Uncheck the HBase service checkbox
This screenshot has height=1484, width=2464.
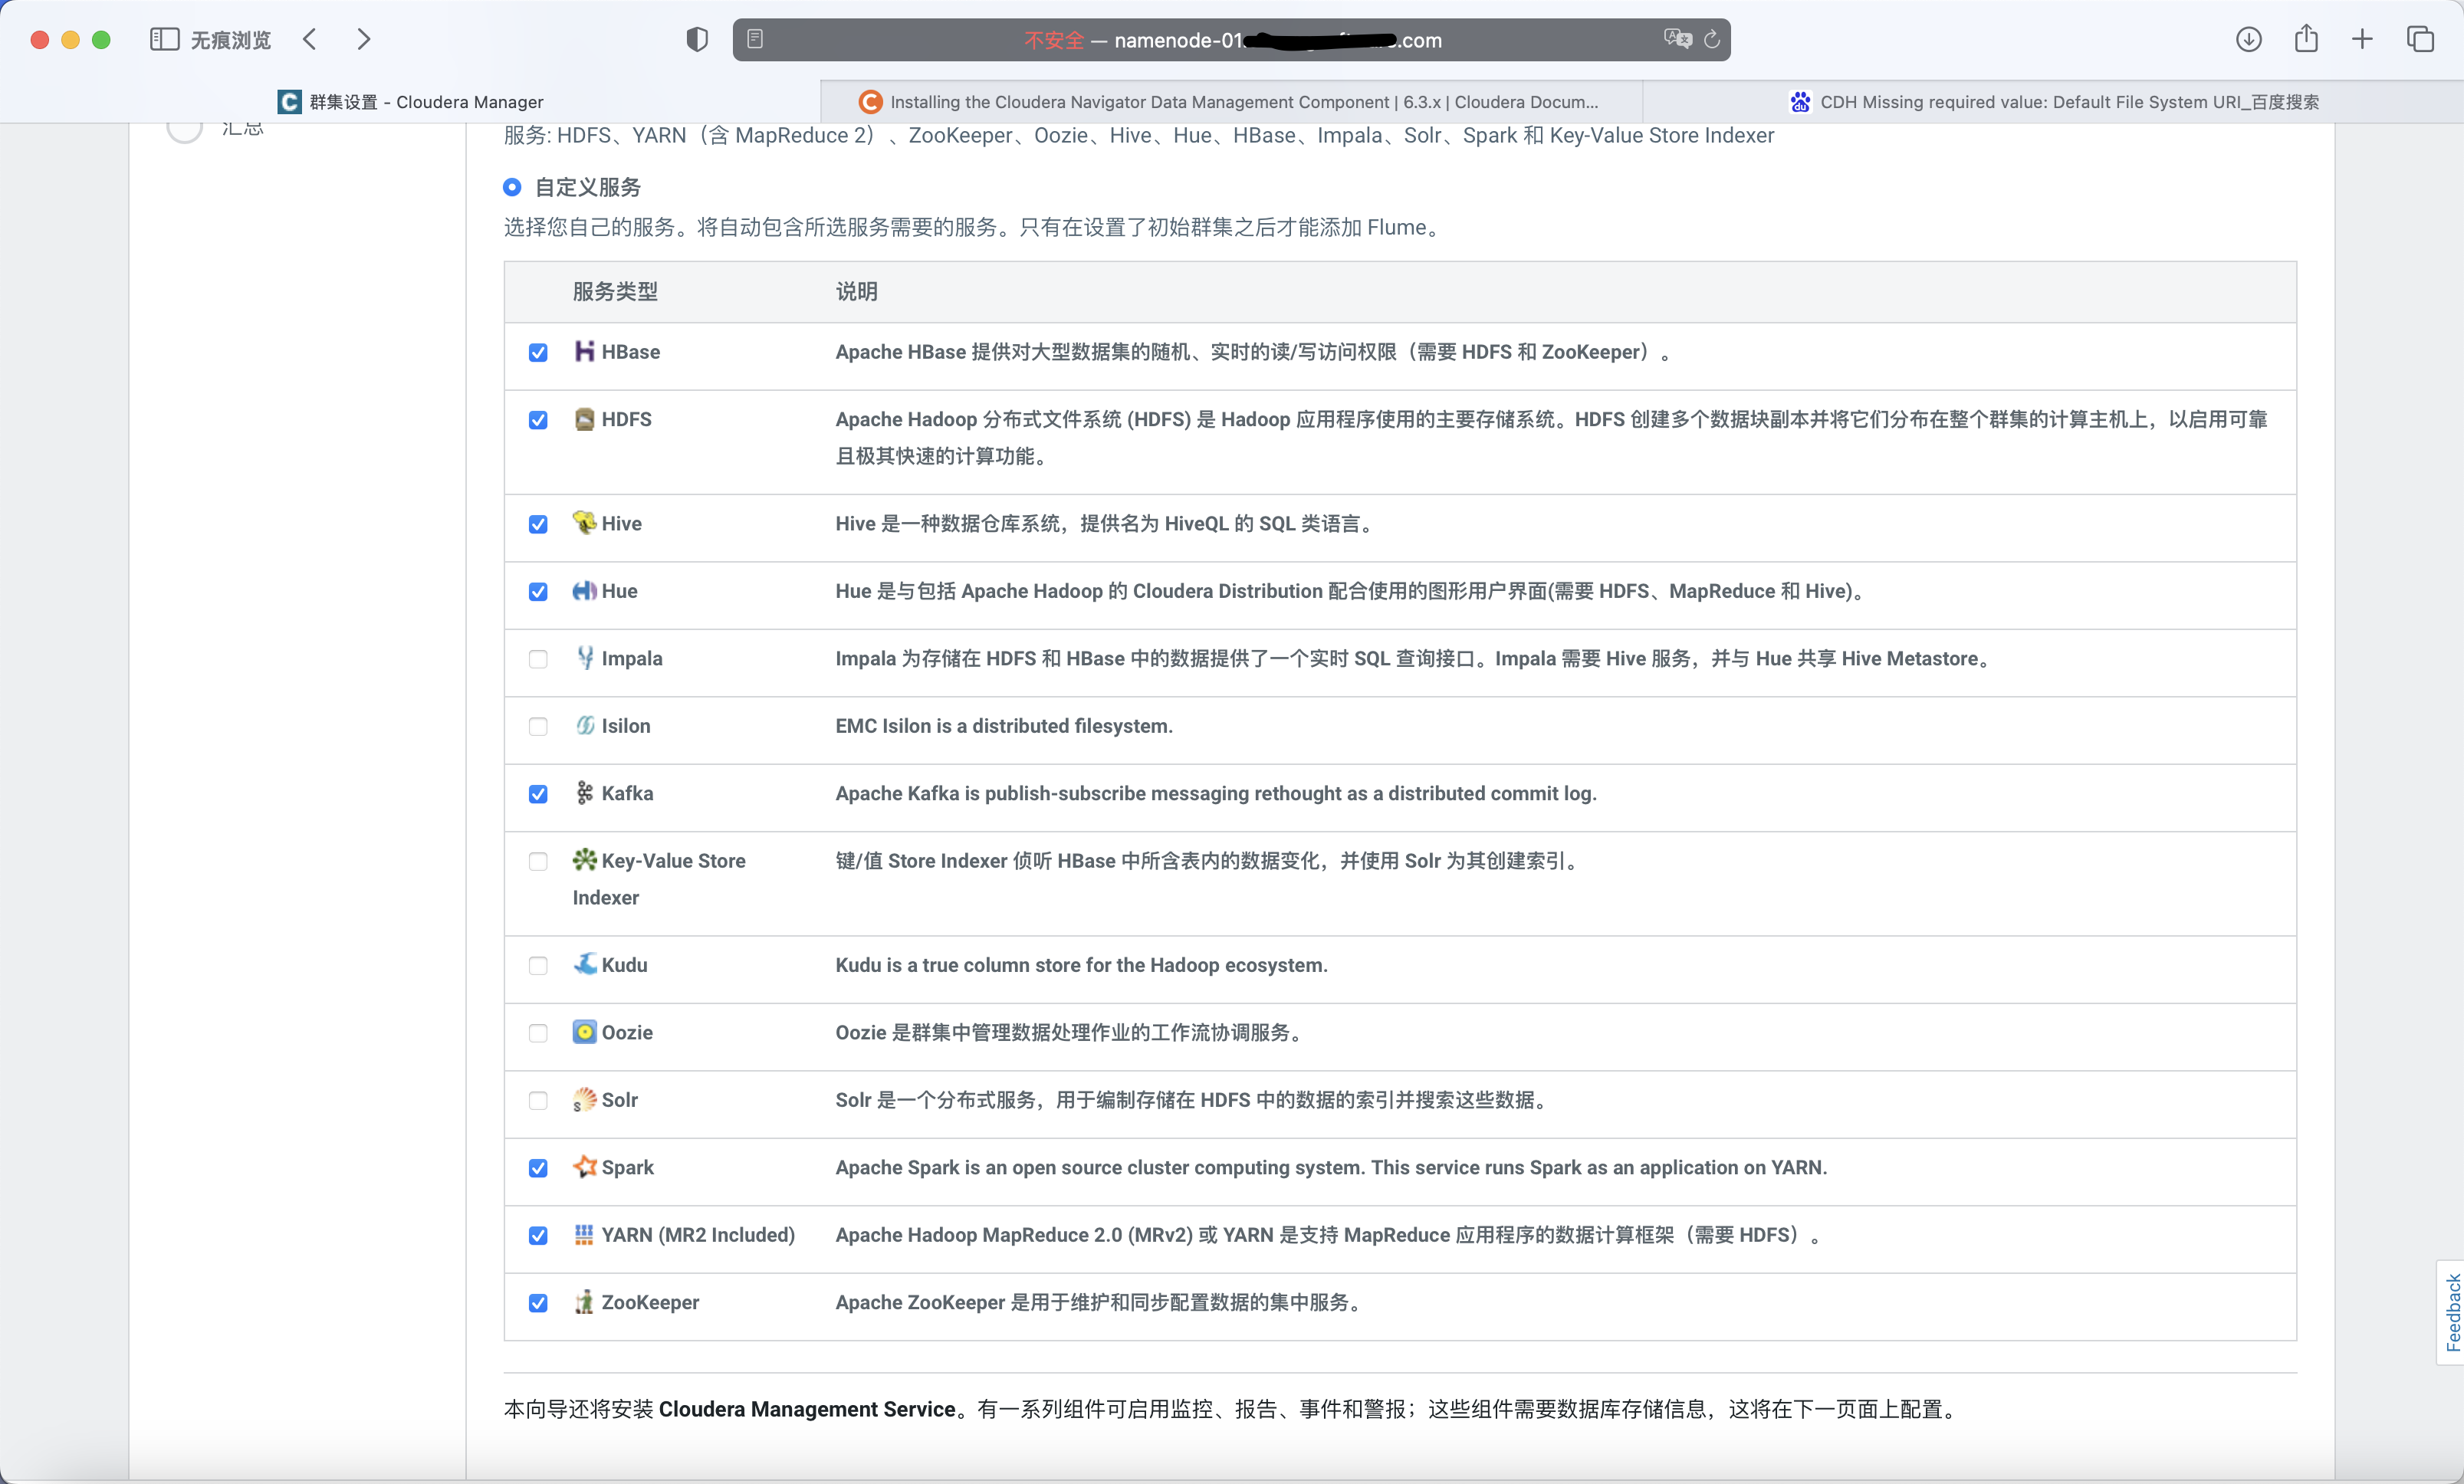538,352
